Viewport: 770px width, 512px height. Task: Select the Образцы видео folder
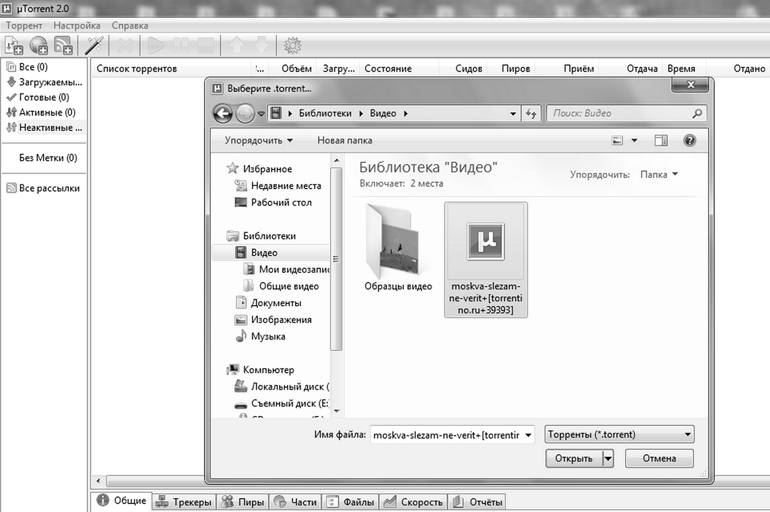click(398, 248)
